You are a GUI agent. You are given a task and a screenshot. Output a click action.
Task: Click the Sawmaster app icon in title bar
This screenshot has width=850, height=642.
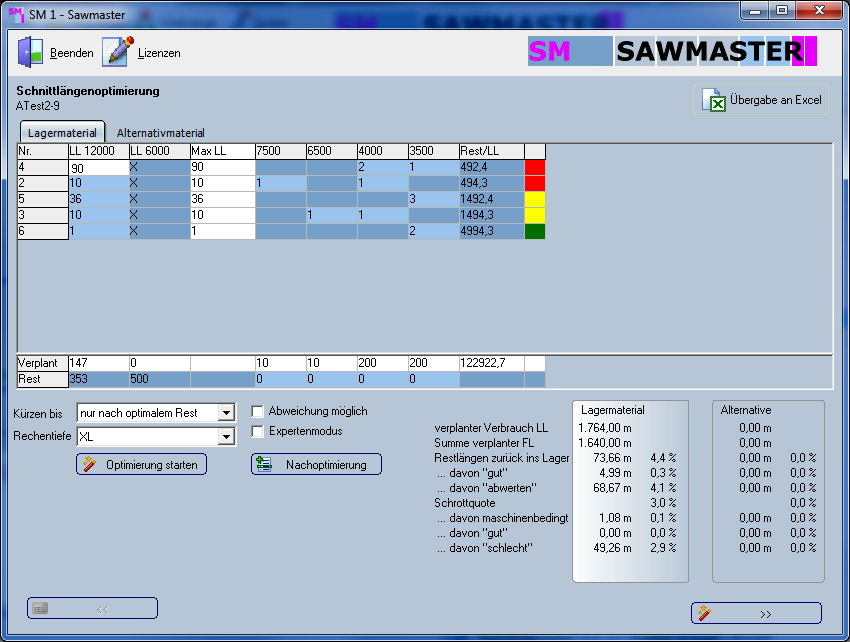16,15
